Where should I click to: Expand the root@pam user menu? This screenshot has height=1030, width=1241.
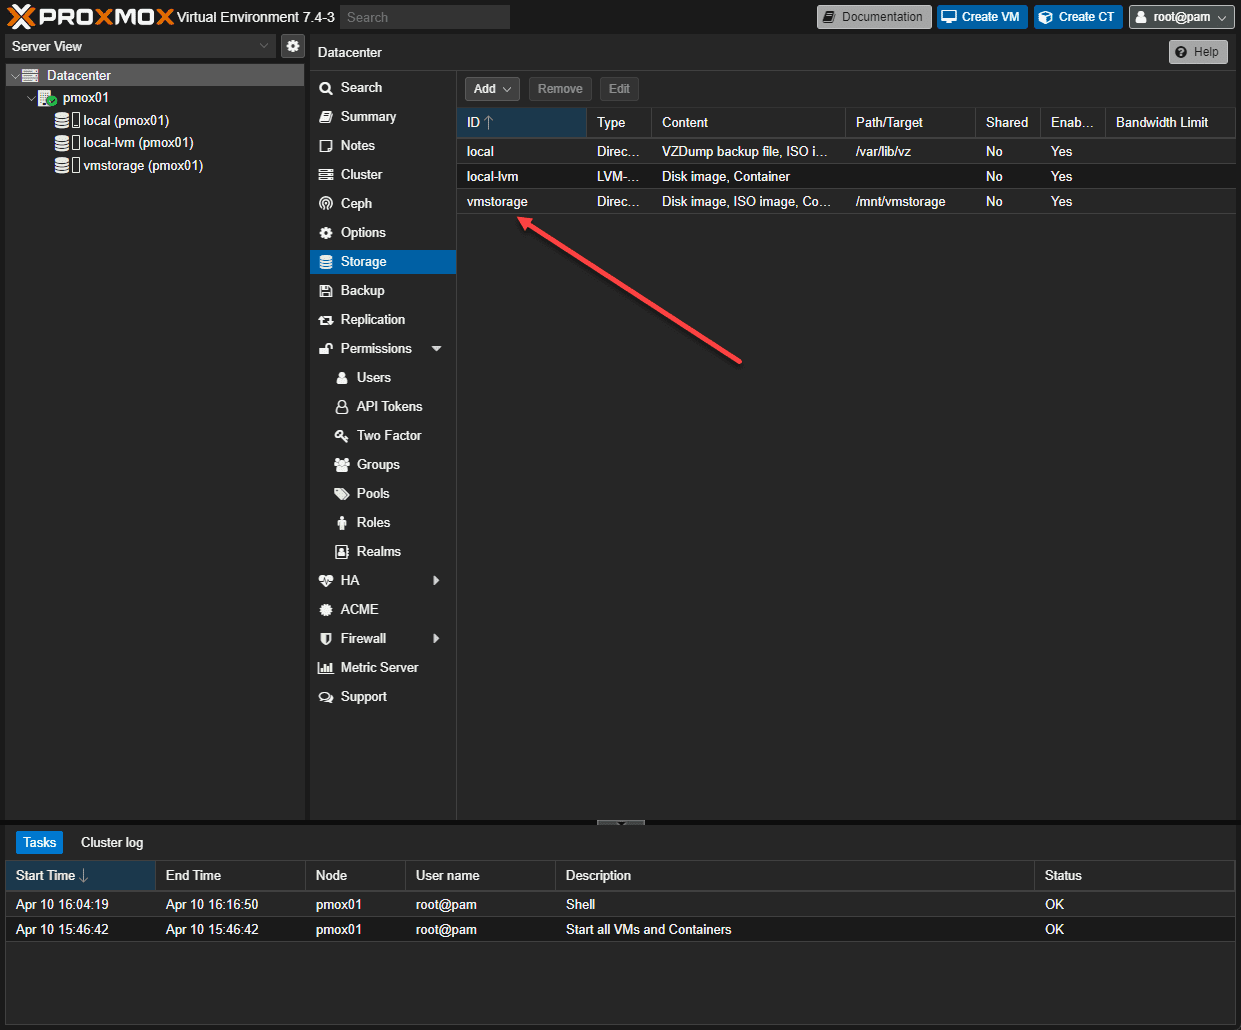1181,17
